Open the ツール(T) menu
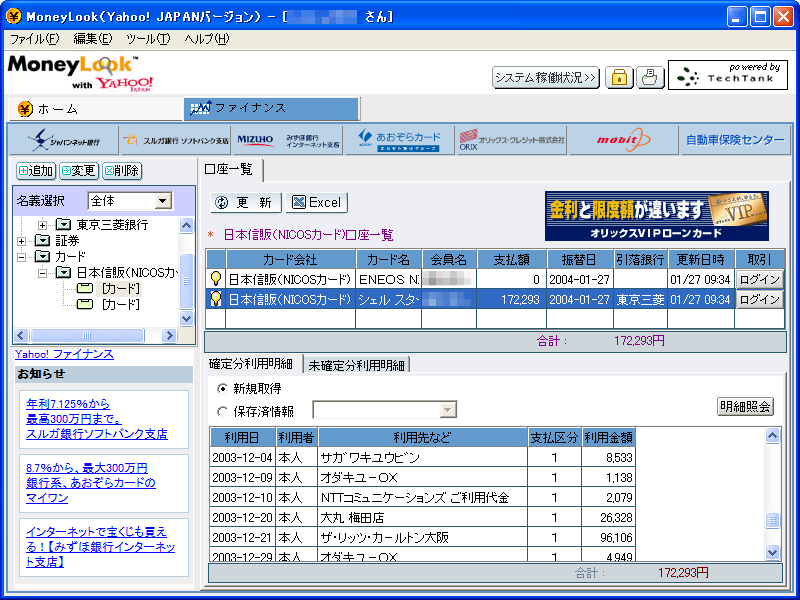800x600 pixels. click(148, 39)
